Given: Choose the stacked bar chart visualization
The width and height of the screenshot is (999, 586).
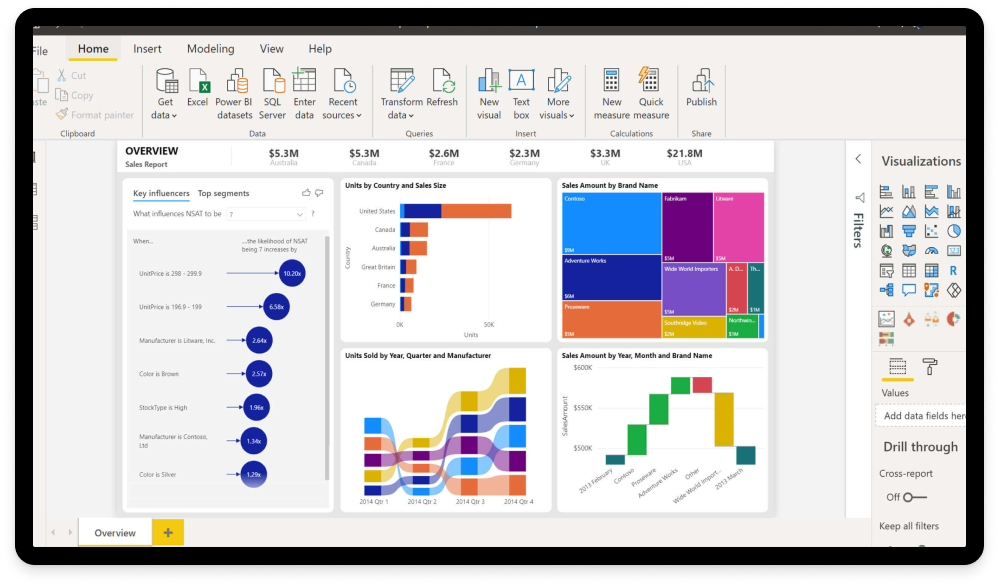Looking at the screenshot, I should [x=886, y=192].
